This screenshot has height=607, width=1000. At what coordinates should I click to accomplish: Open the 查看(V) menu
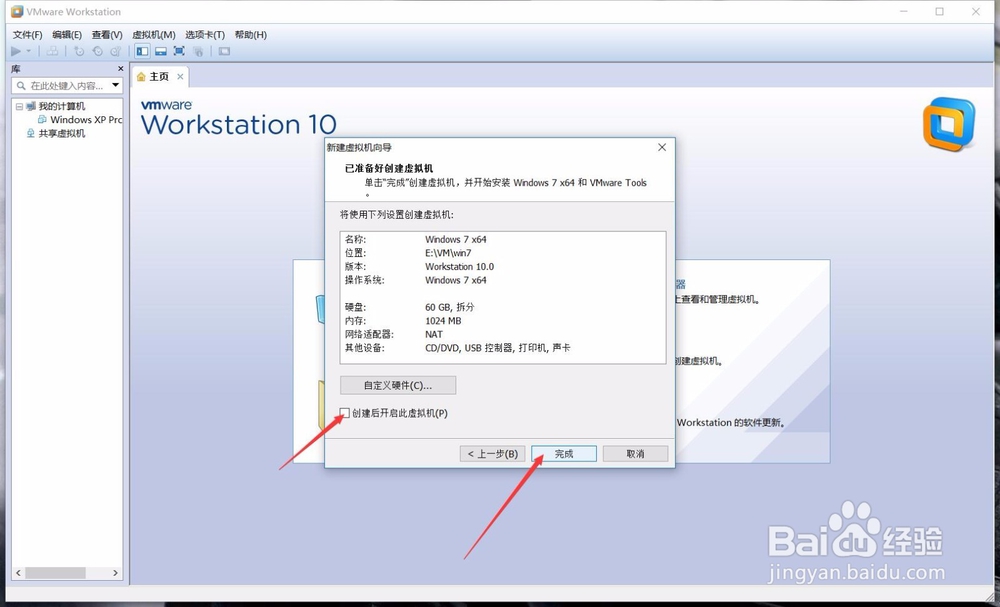pyautogui.click(x=107, y=34)
